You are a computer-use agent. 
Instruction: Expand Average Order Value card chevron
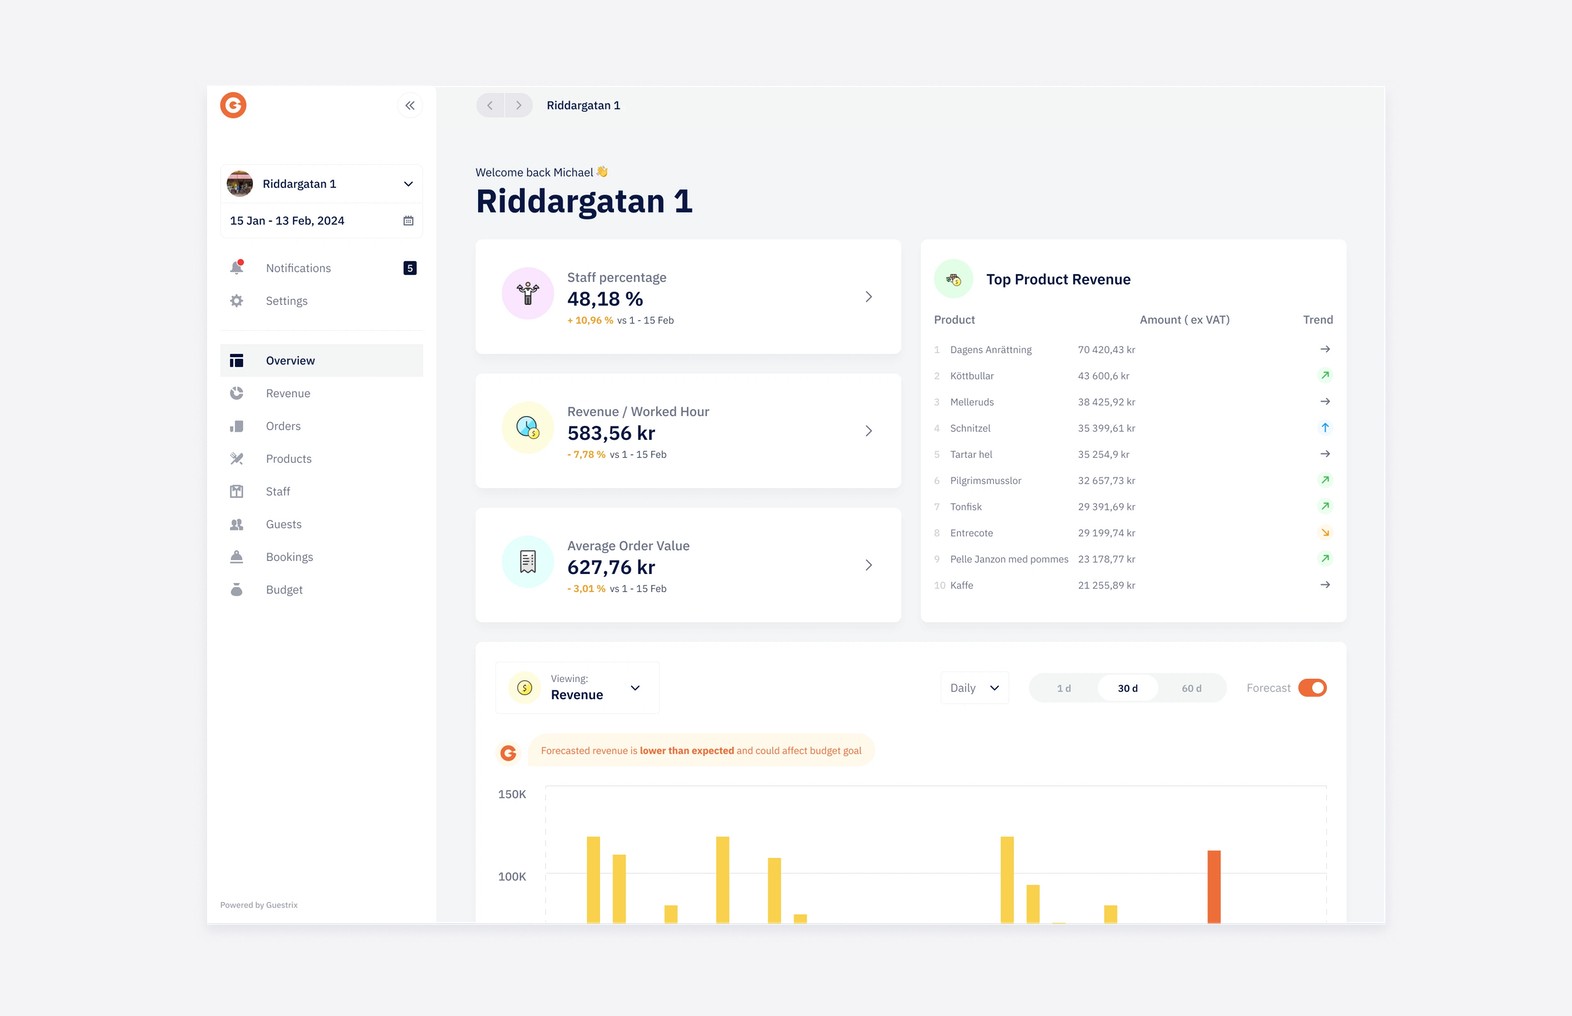tap(868, 565)
